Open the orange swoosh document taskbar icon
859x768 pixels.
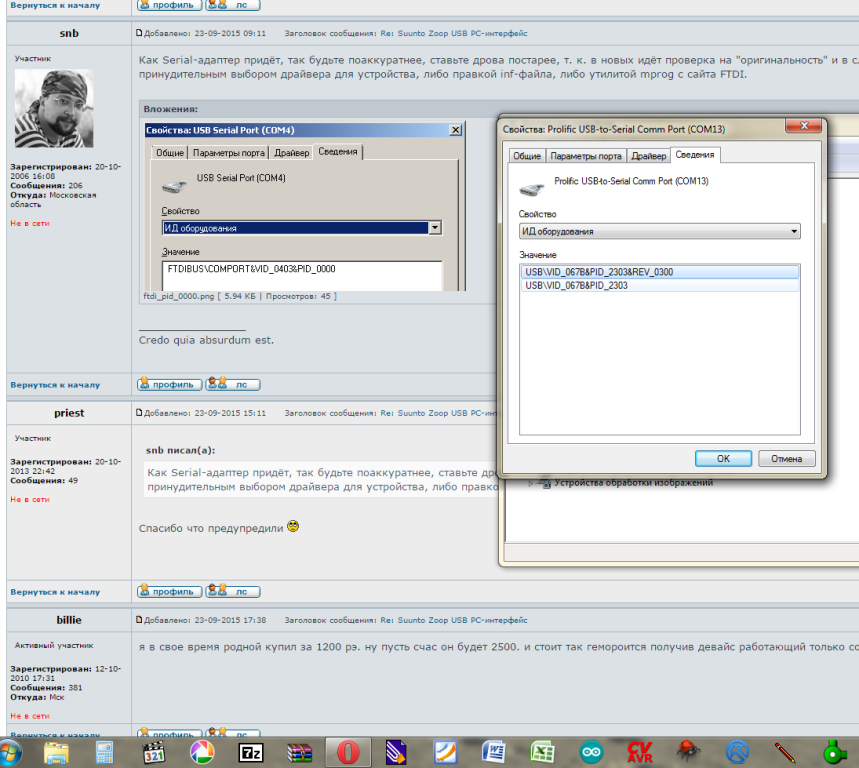445,753
